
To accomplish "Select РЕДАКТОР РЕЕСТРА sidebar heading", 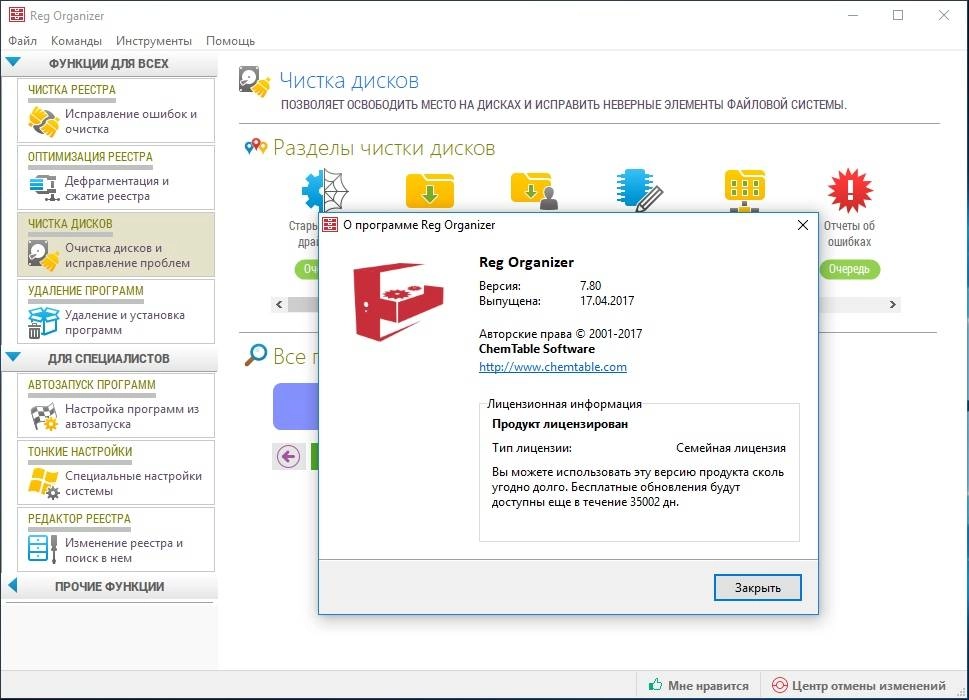I will 79,518.
